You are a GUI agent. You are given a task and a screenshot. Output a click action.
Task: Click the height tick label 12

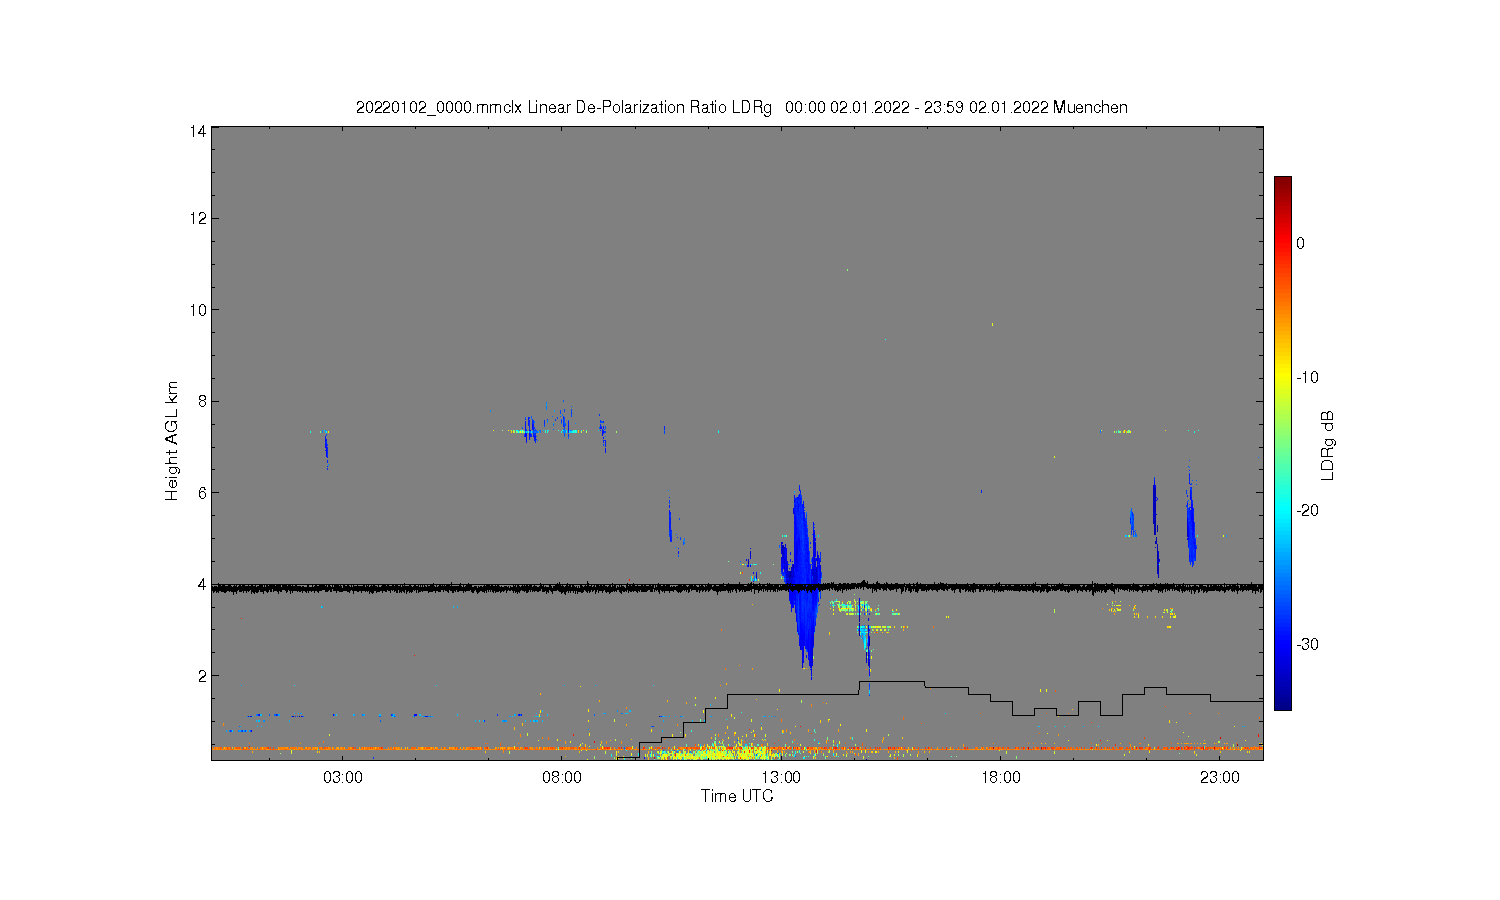coord(198,218)
